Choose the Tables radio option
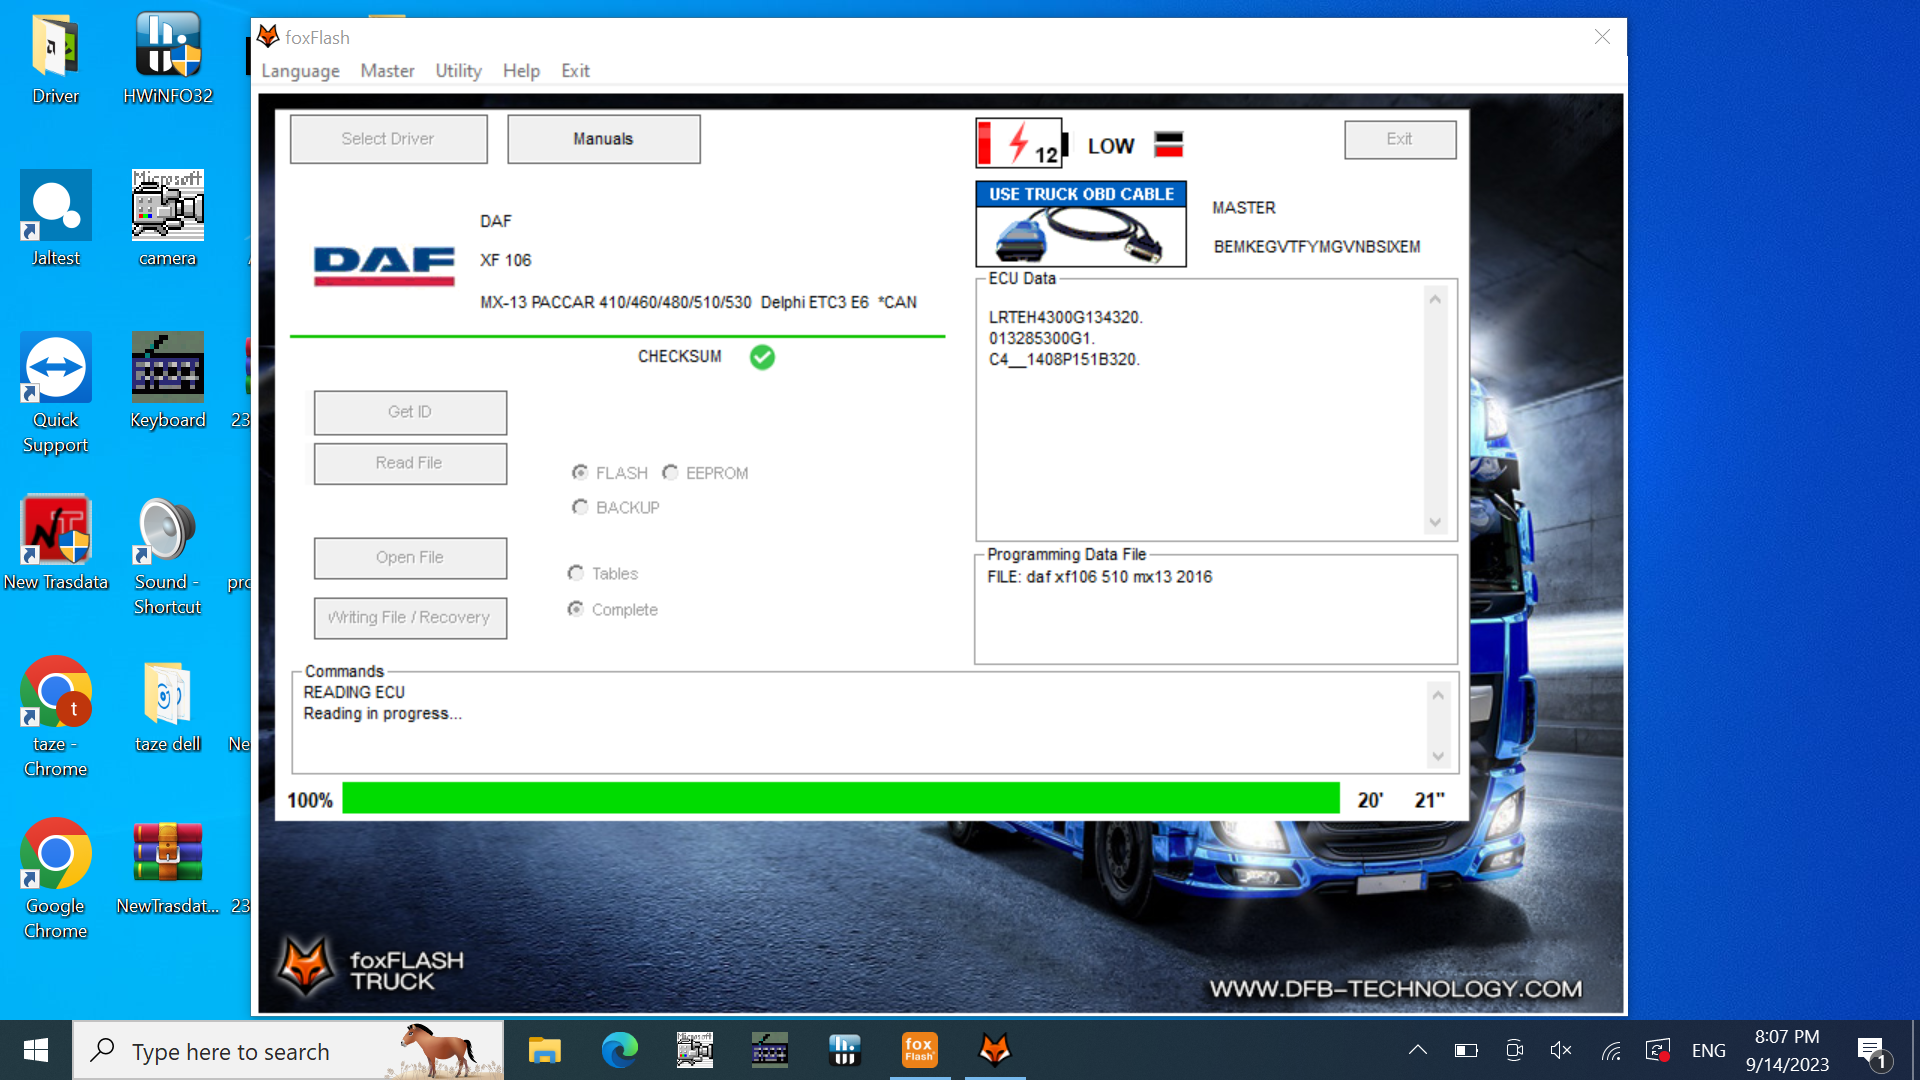The image size is (1920, 1080). 576,574
